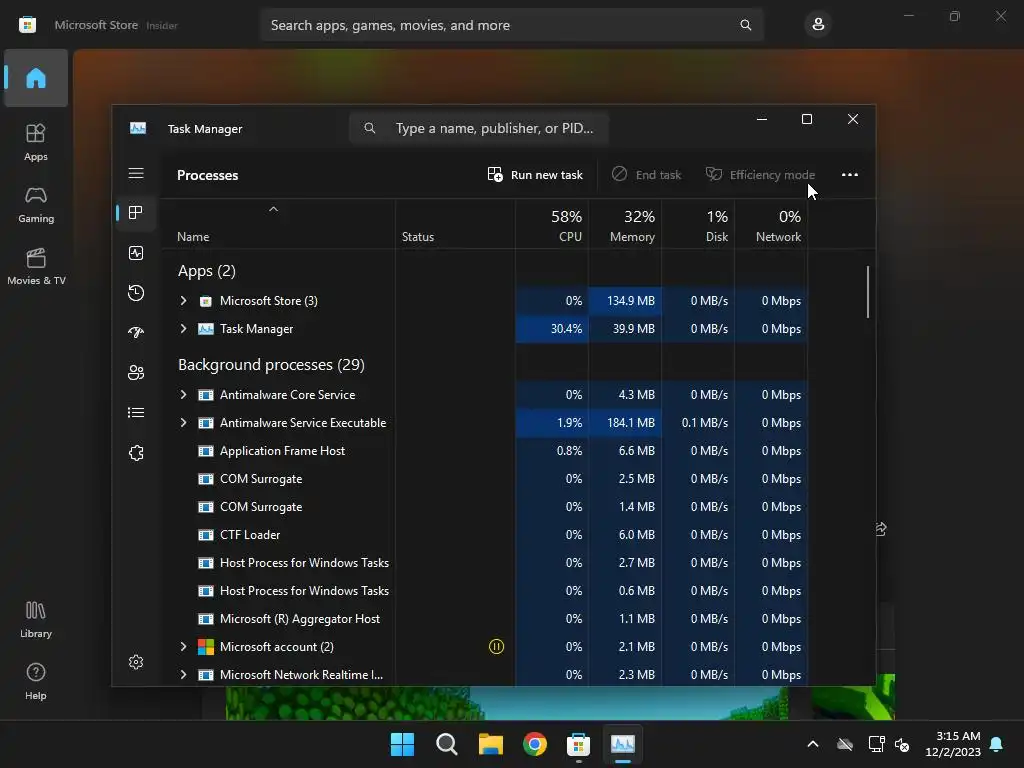Sort processes by Disk column
The height and width of the screenshot is (768, 1024).
click(698, 225)
